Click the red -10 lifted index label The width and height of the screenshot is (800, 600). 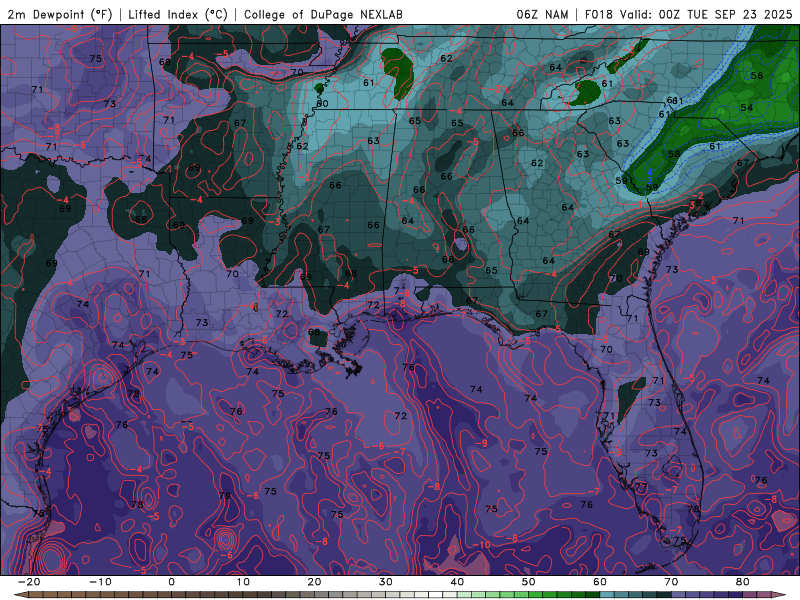point(482,545)
